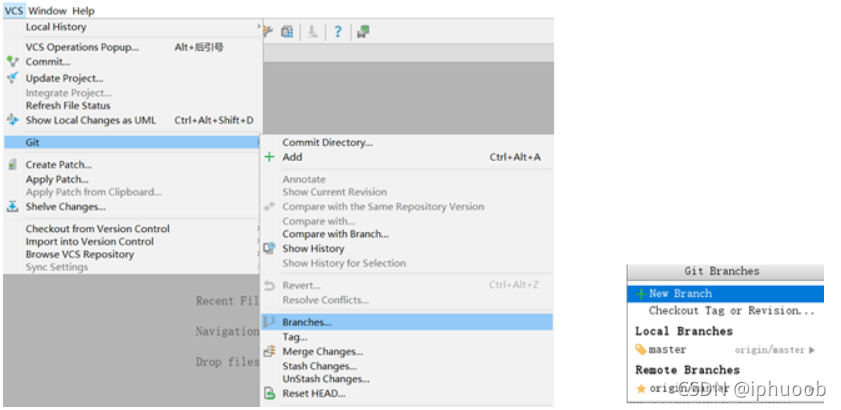Viewport: 841px width, 410px height.
Task: Click Show Current Revision entry
Action: (335, 192)
